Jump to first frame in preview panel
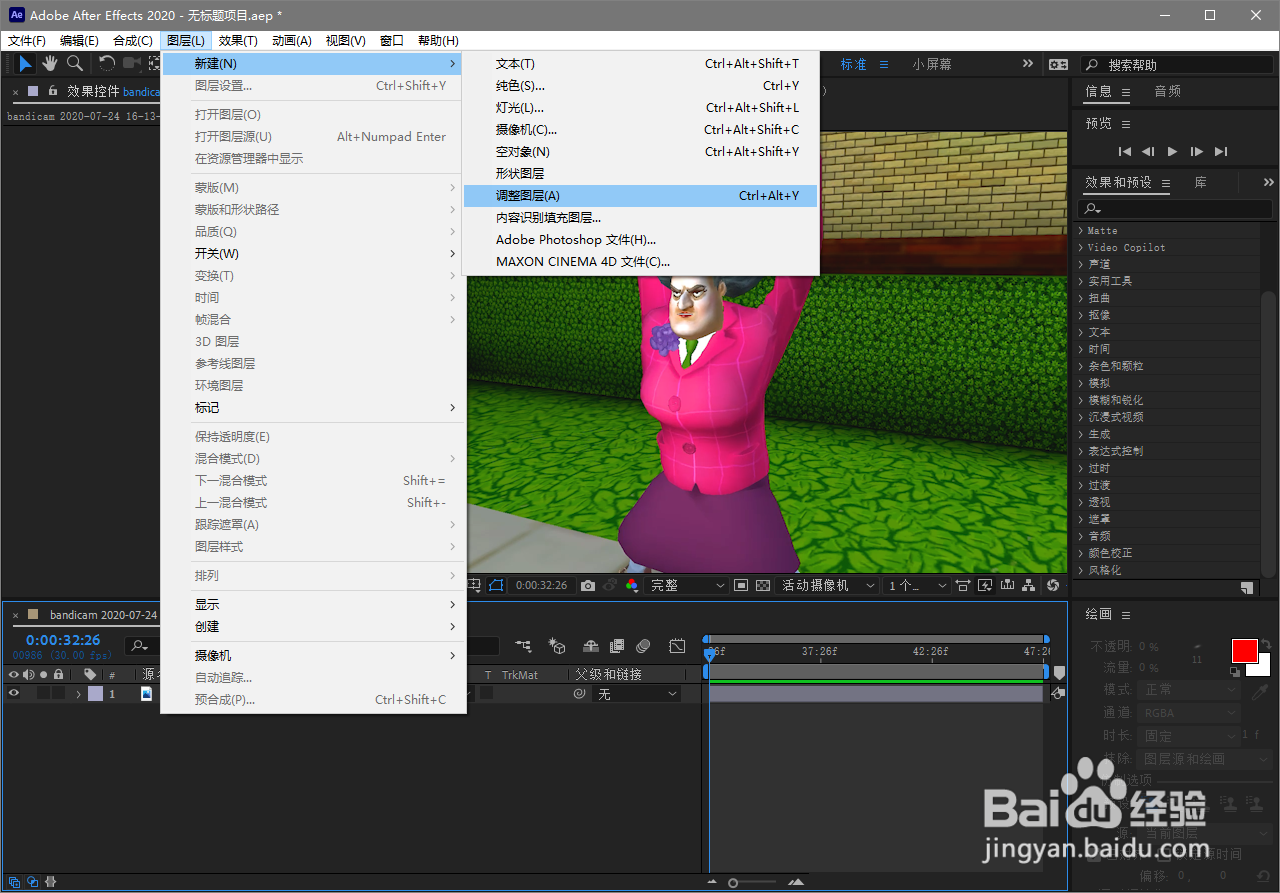 [1125, 151]
